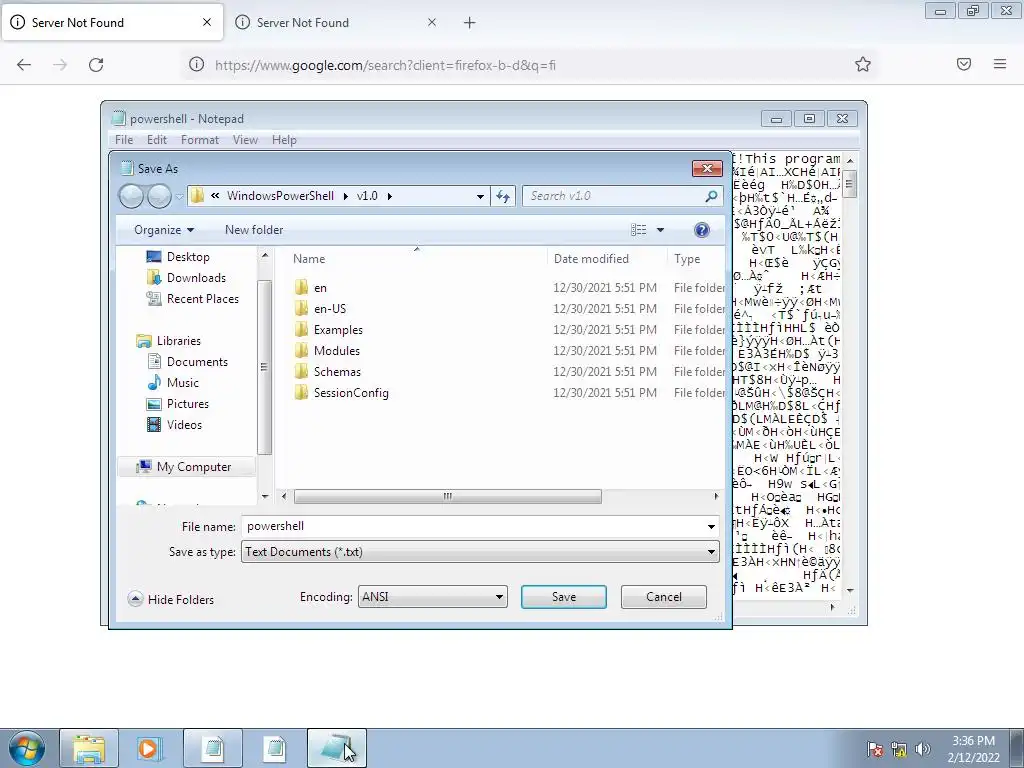Click the Firefox back arrow button
Viewport: 1024px width, 768px height.
coord(24,65)
